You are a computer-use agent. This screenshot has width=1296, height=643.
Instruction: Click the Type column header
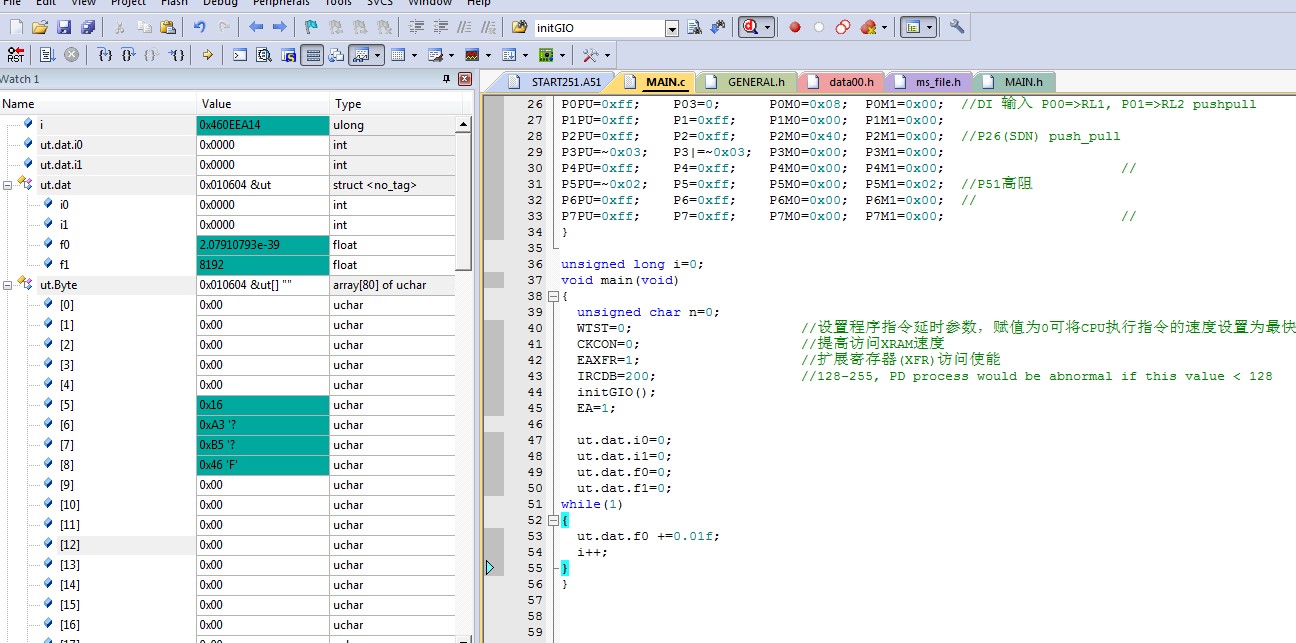396,104
